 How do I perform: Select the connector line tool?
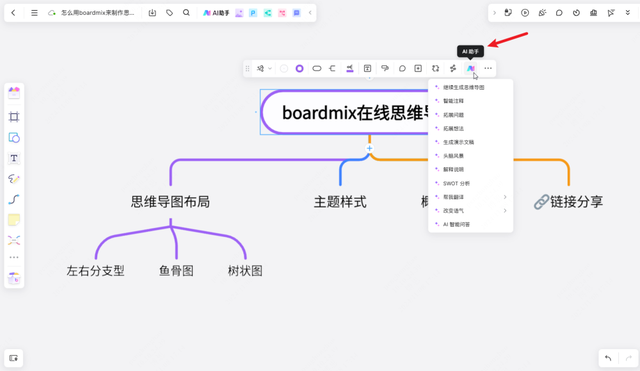coord(14,199)
